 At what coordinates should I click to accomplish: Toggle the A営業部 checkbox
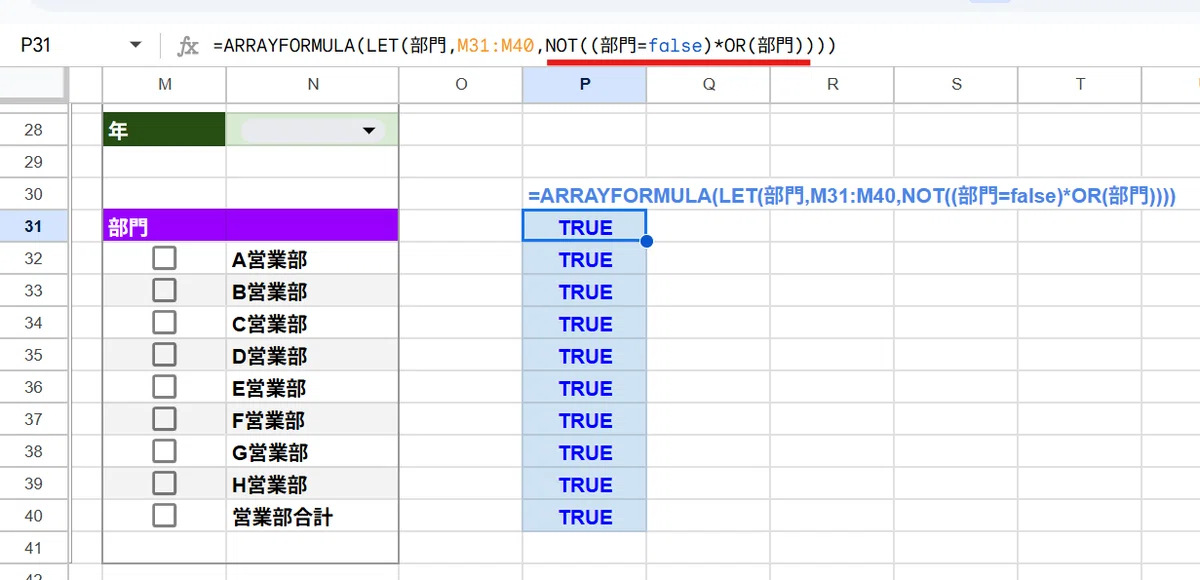[164, 259]
